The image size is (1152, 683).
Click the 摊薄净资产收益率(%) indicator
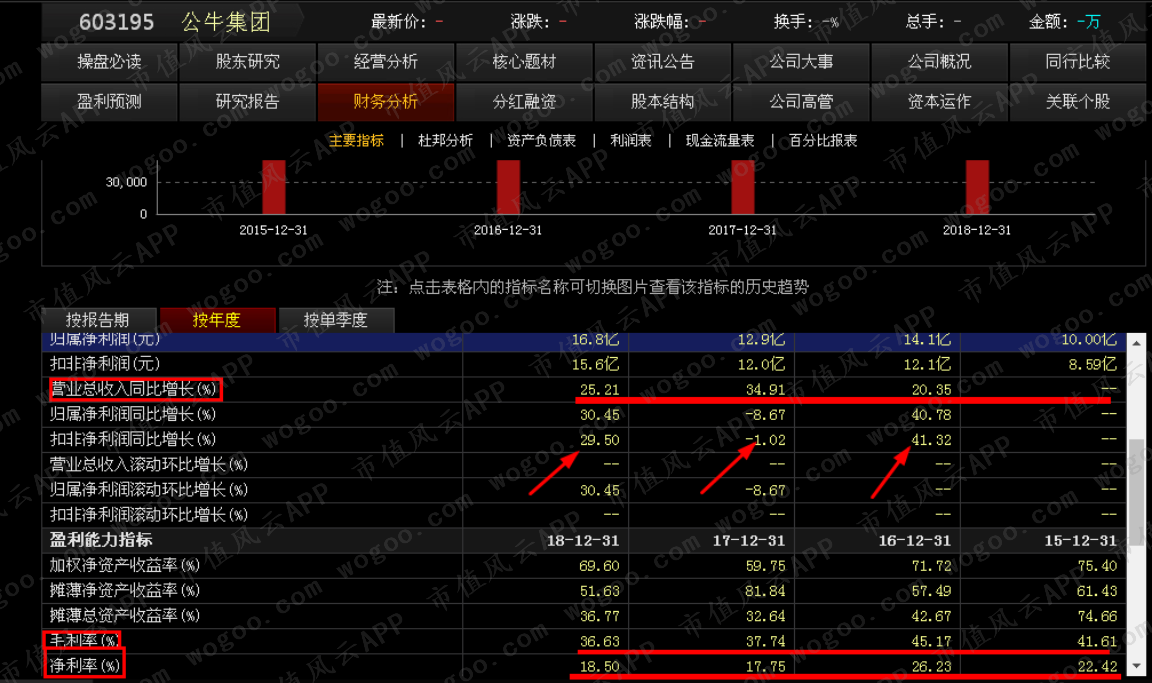125,590
